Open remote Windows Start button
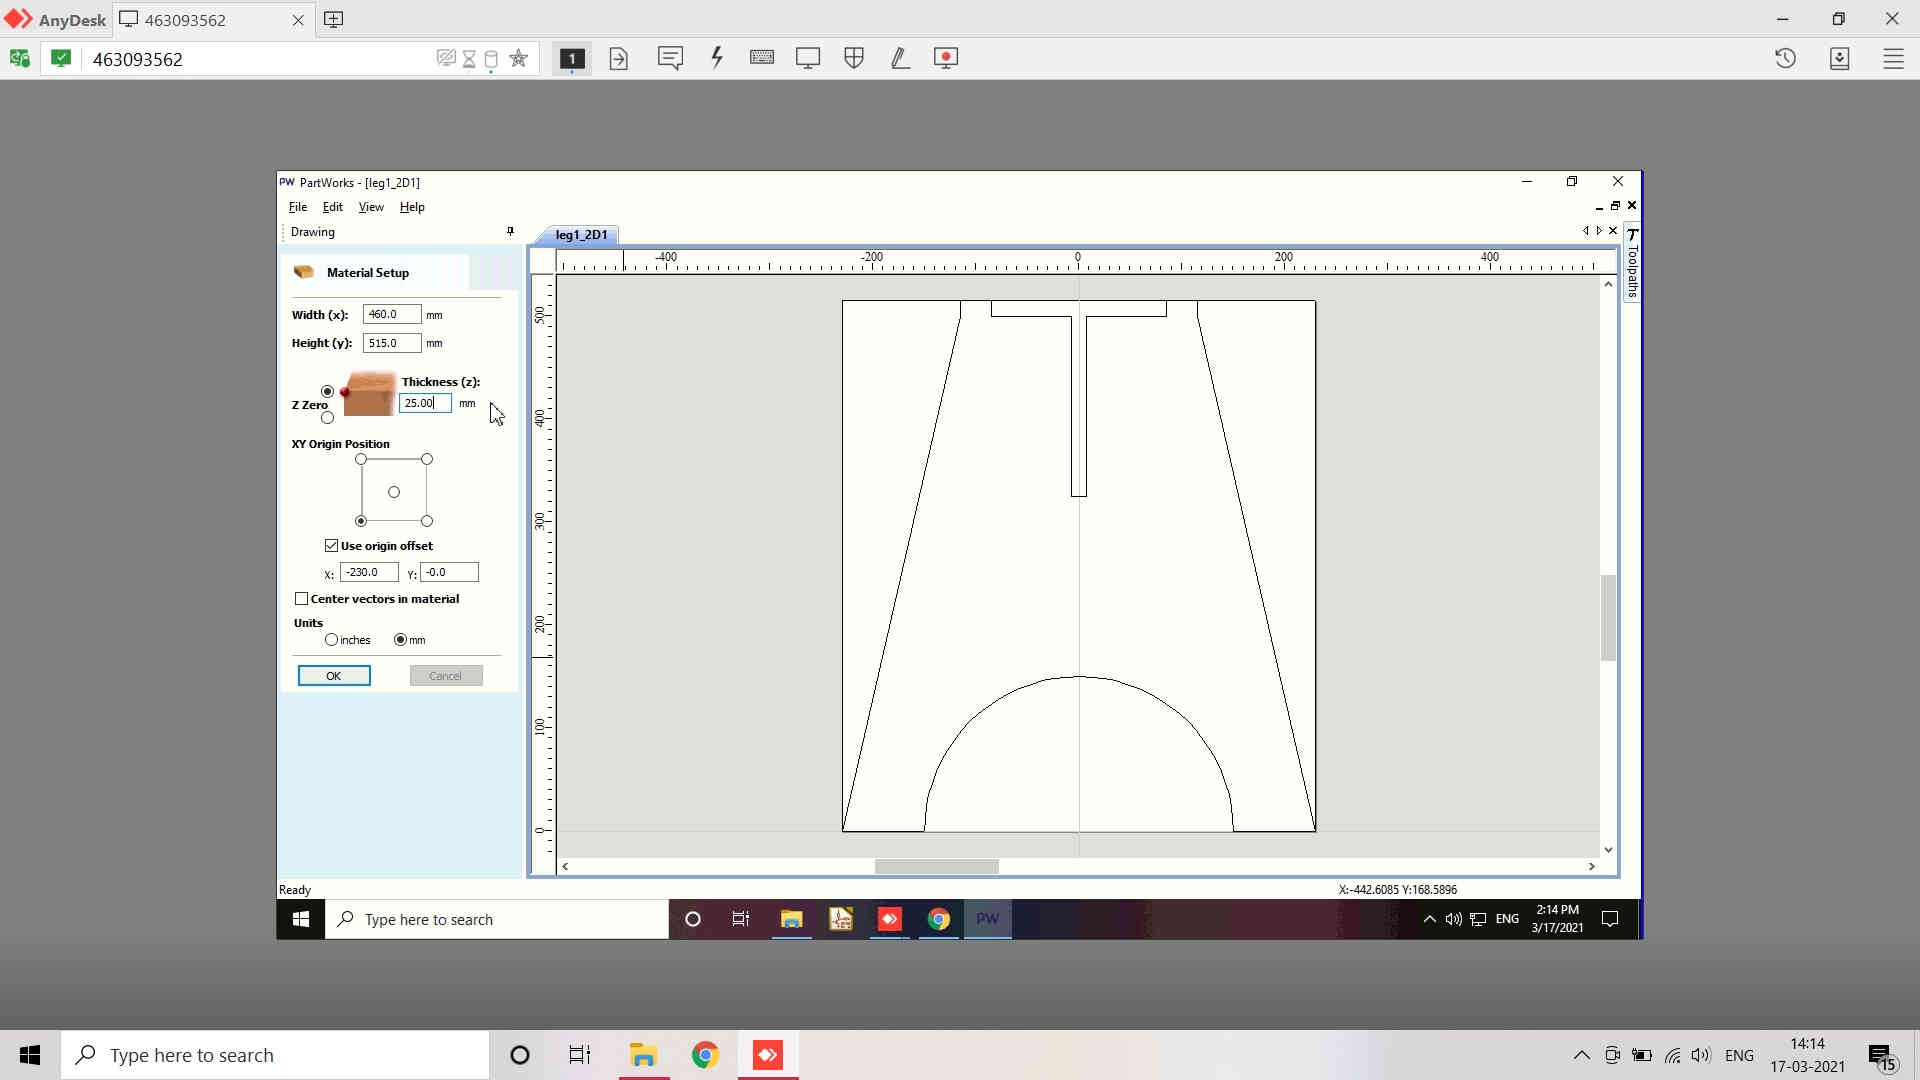This screenshot has width=1920, height=1080. coord(301,919)
